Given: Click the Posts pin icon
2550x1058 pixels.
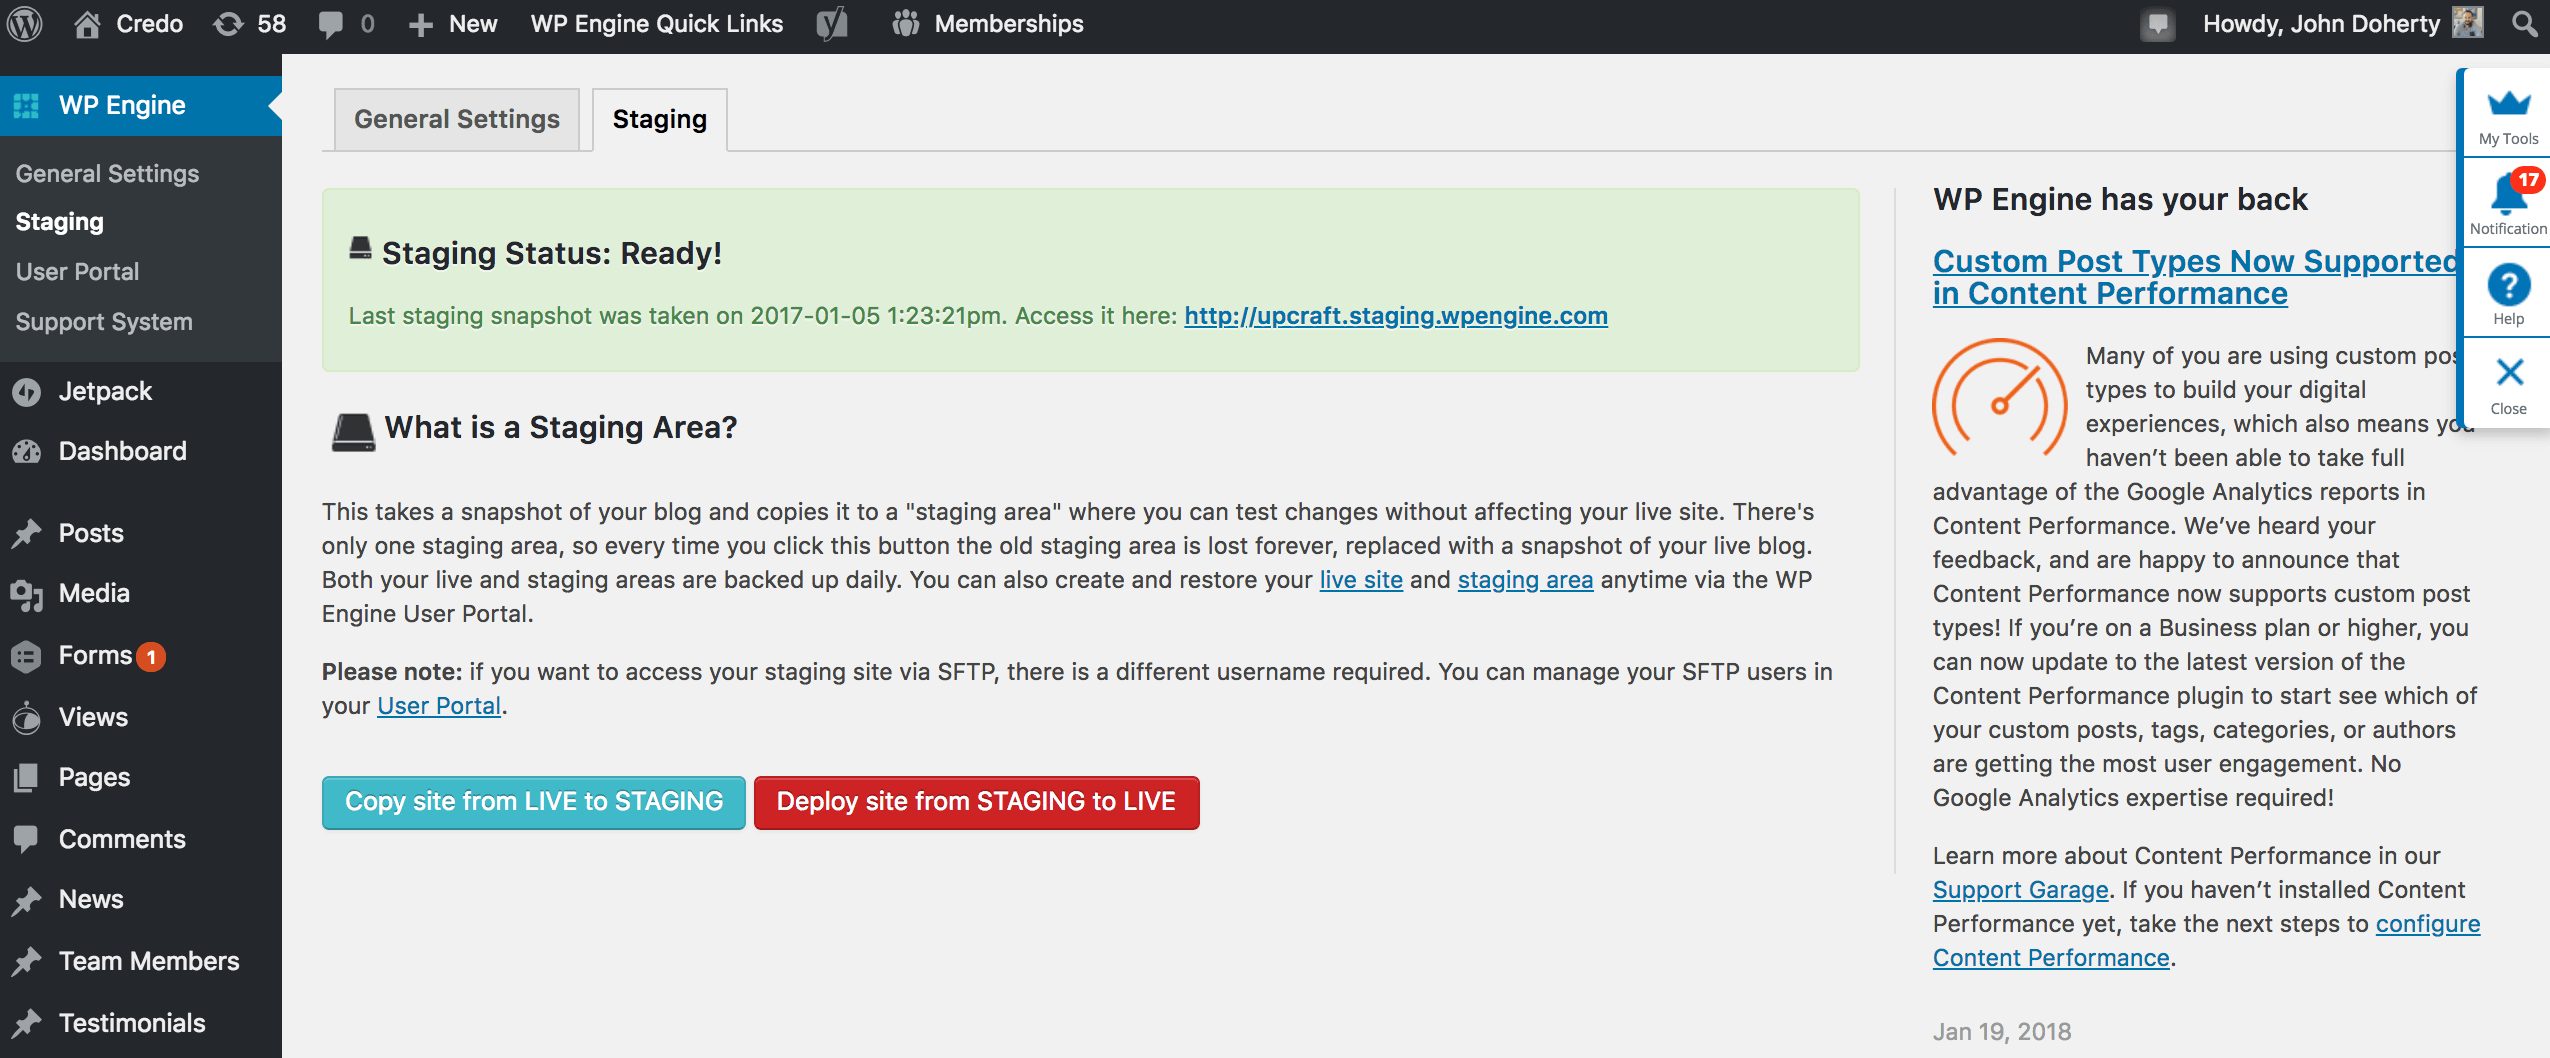Looking at the screenshot, I should coord(27,533).
